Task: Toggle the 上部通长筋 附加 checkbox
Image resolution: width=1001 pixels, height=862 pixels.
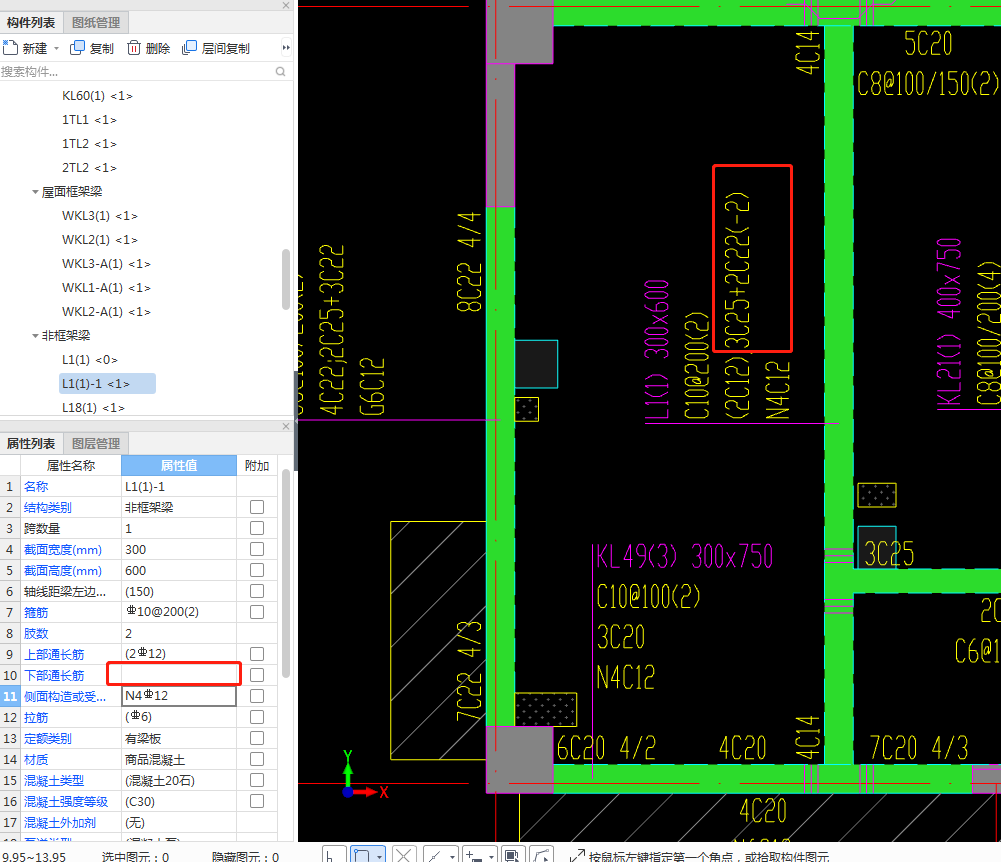Action: click(x=257, y=654)
